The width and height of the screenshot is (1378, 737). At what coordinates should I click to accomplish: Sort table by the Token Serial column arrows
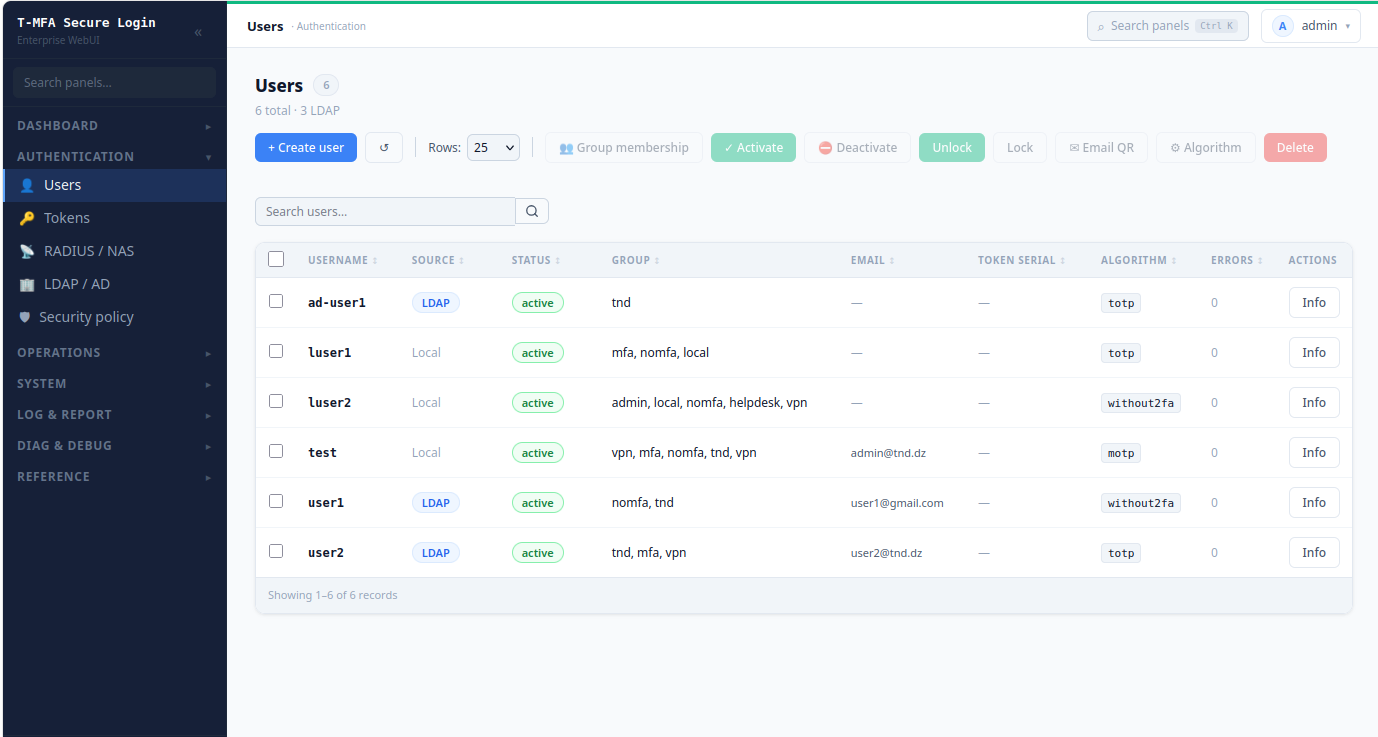tap(1063, 260)
